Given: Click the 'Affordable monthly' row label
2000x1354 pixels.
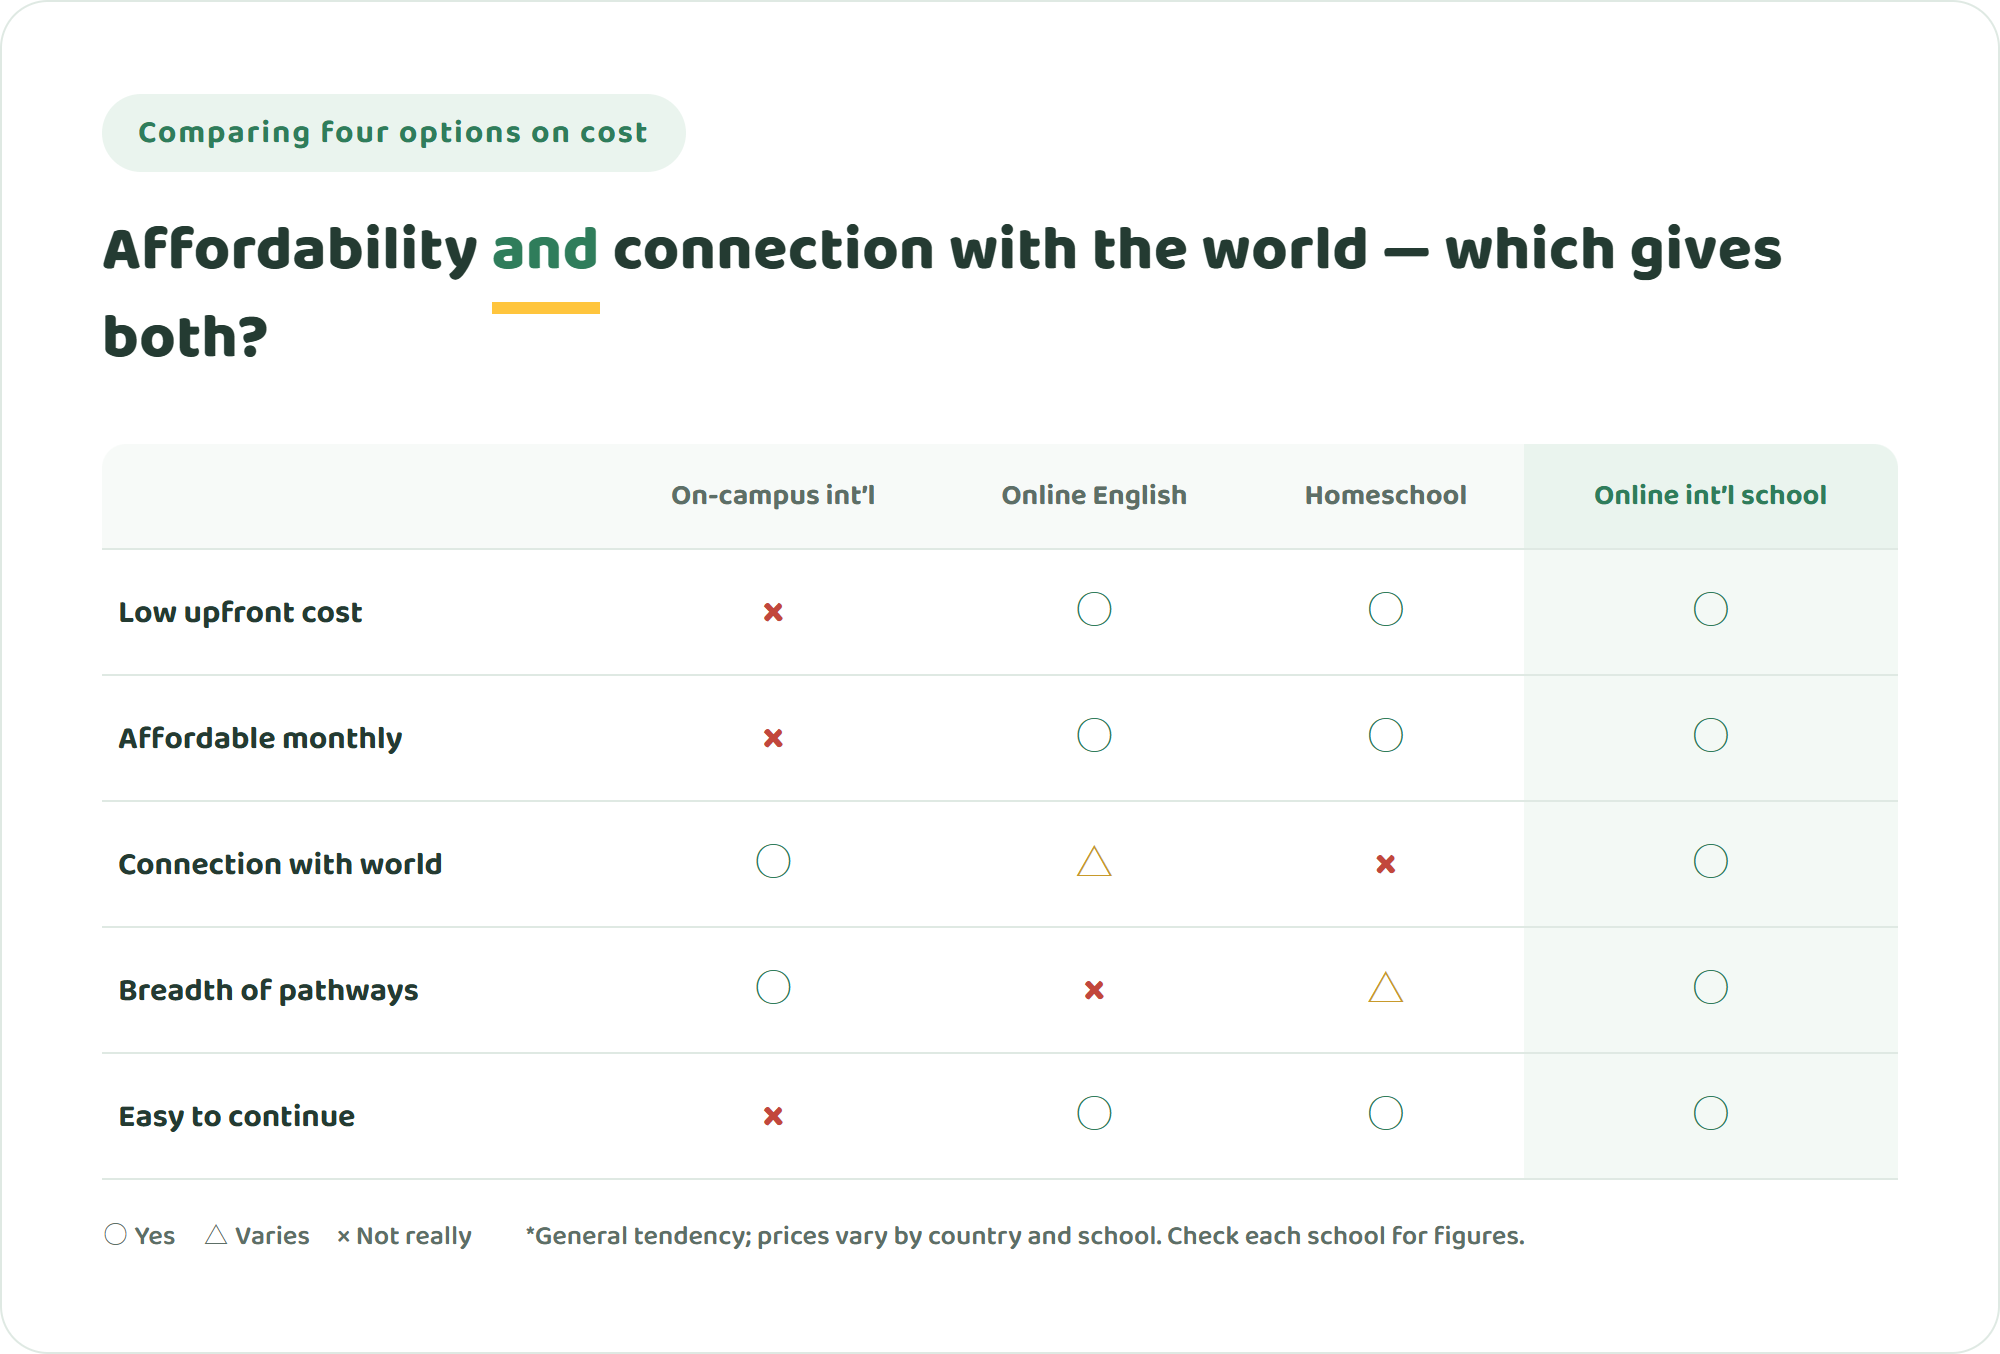Looking at the screenshot, I should pos(260,738).
